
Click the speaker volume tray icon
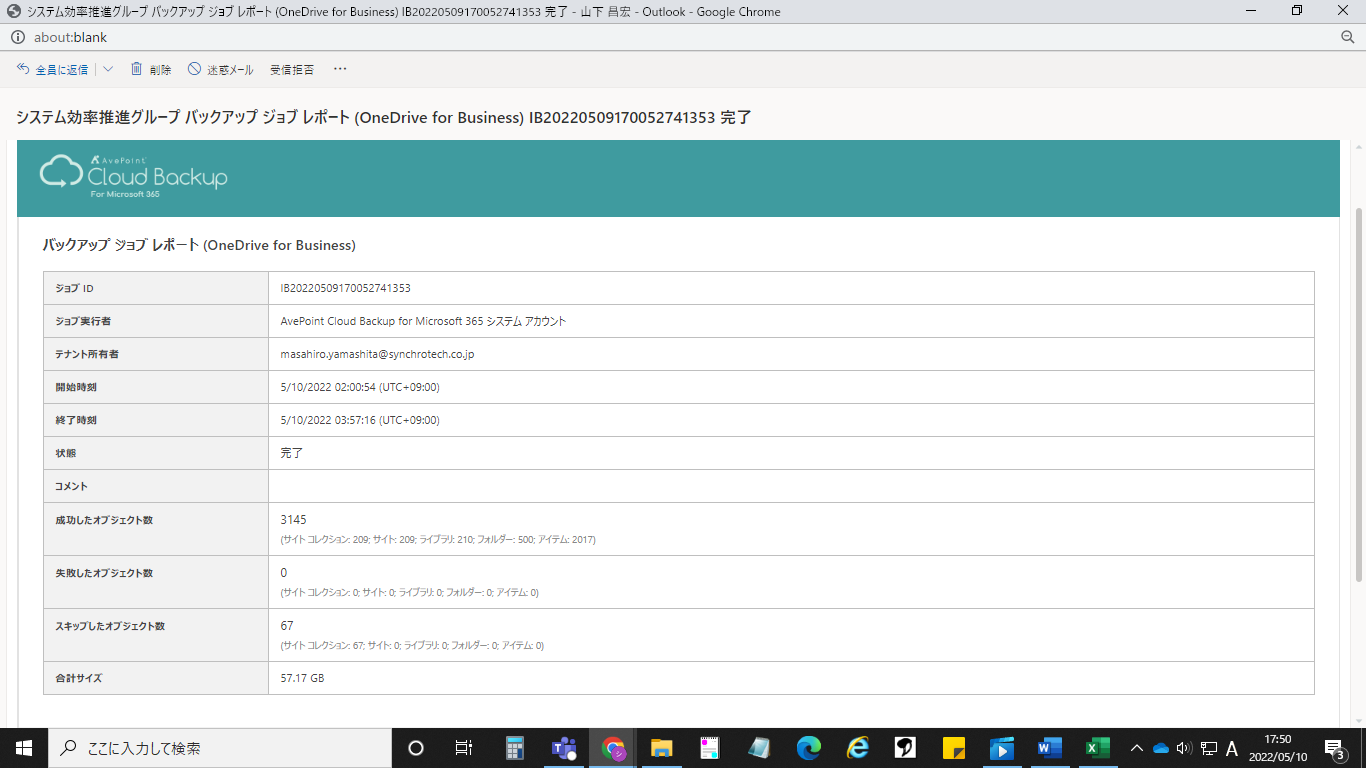point(1184,748)
